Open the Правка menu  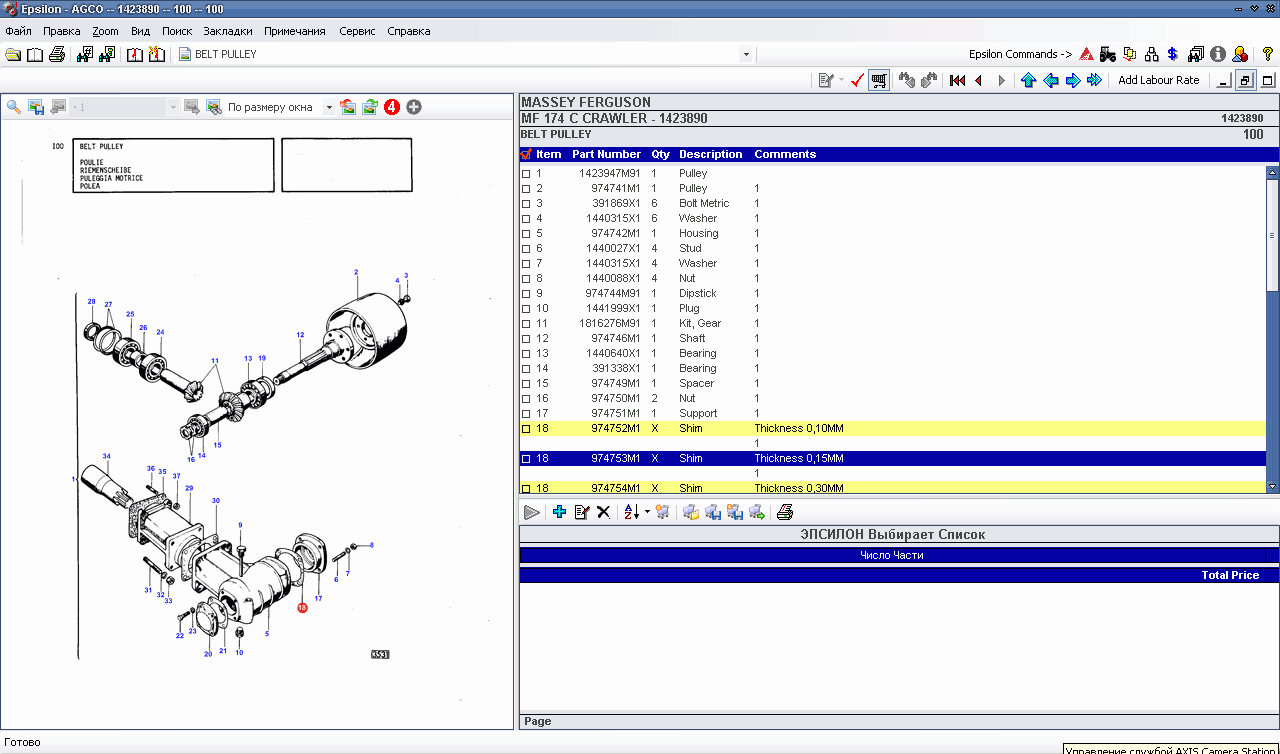[62, 31]
